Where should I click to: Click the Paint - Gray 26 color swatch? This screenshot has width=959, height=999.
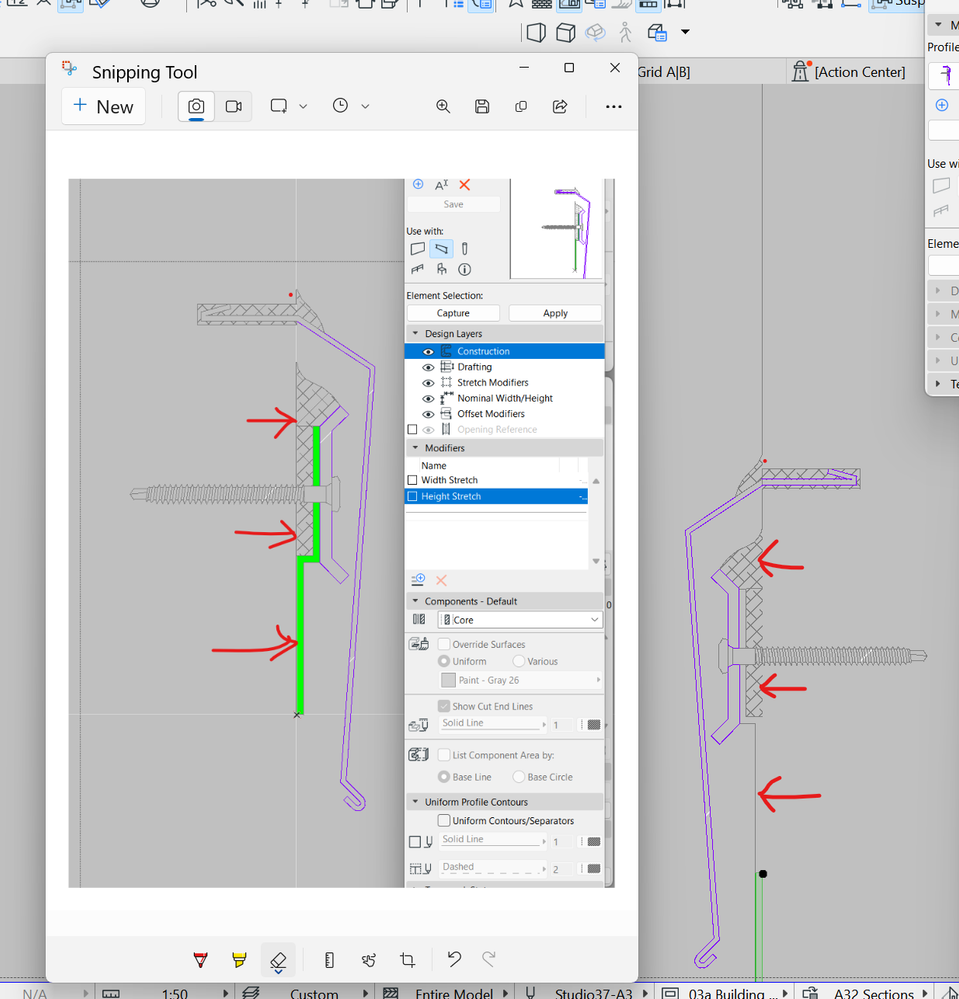tap(446, 680)
